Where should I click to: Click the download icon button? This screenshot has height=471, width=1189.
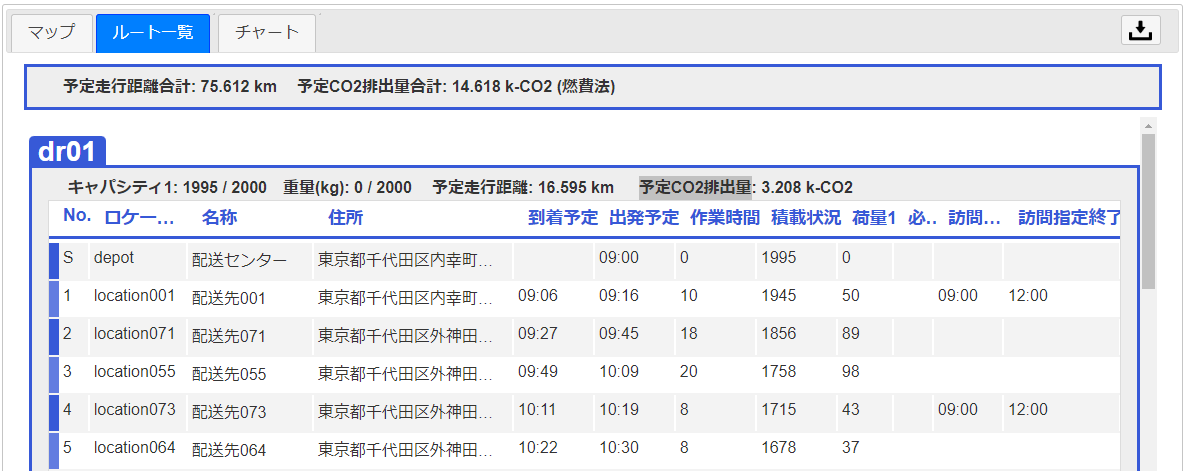click(x=1140, y=31)
